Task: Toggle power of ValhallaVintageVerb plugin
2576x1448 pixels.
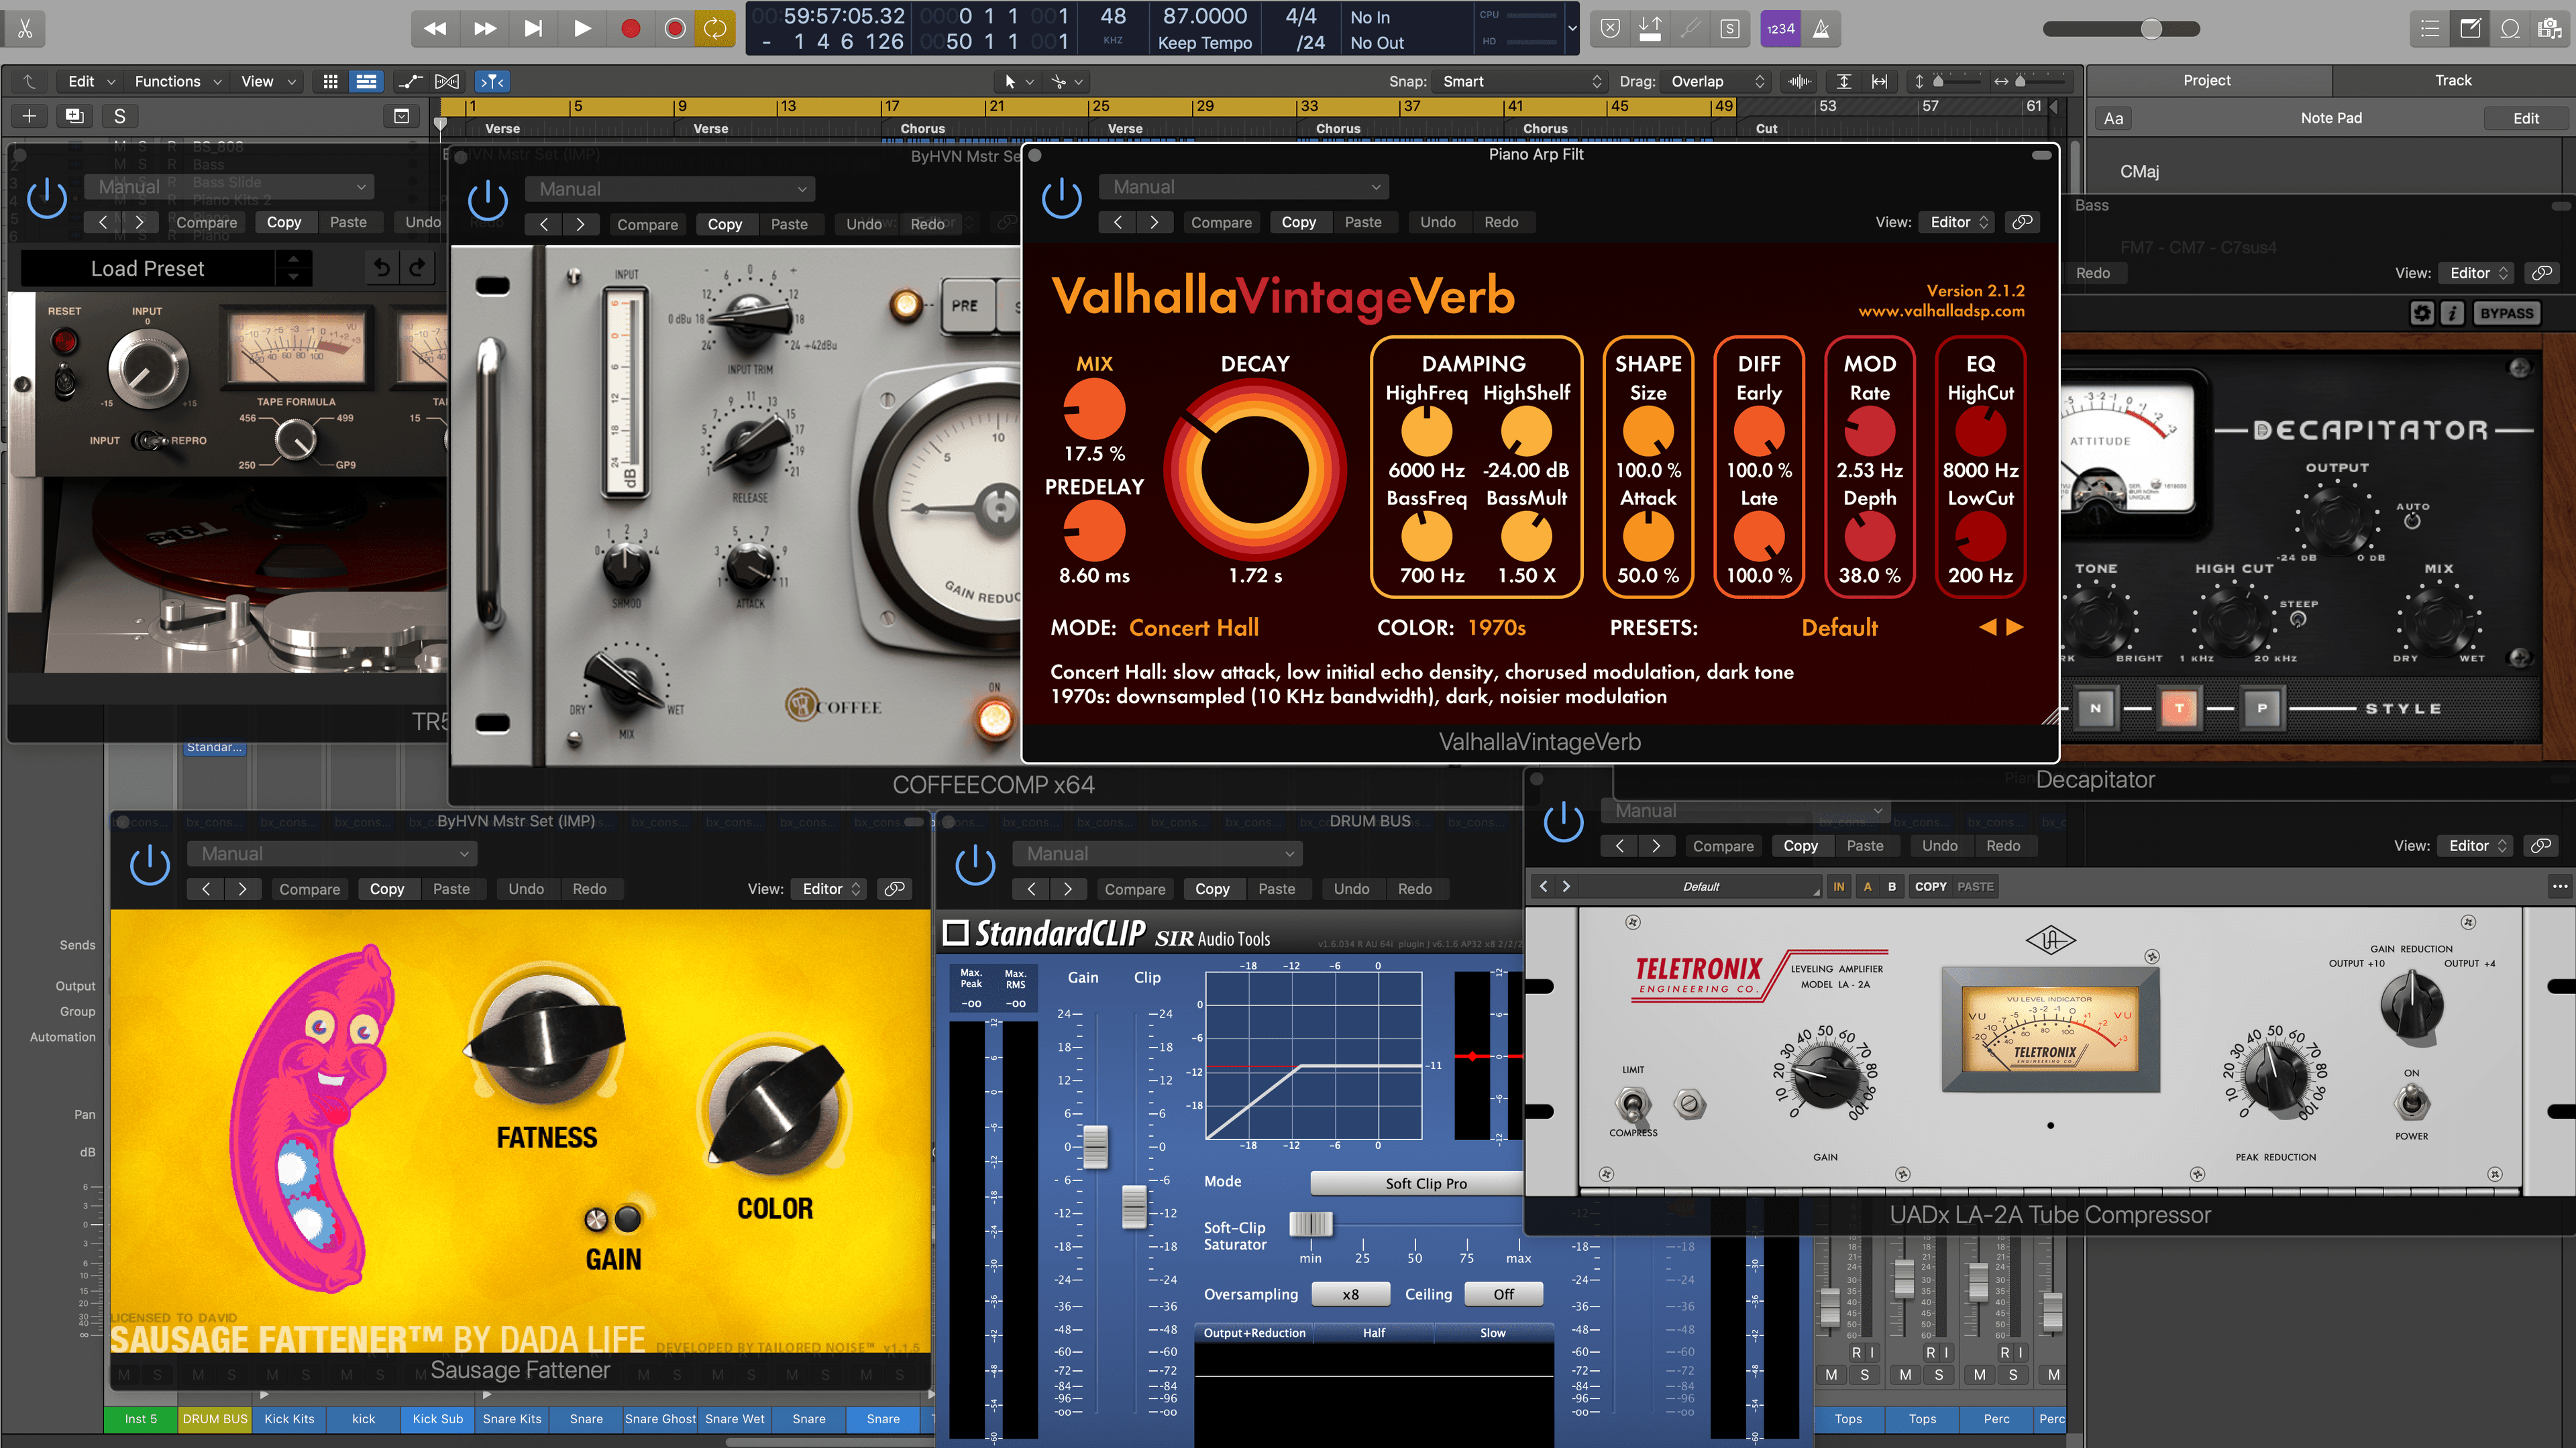Action: (x=1061, y=198)
